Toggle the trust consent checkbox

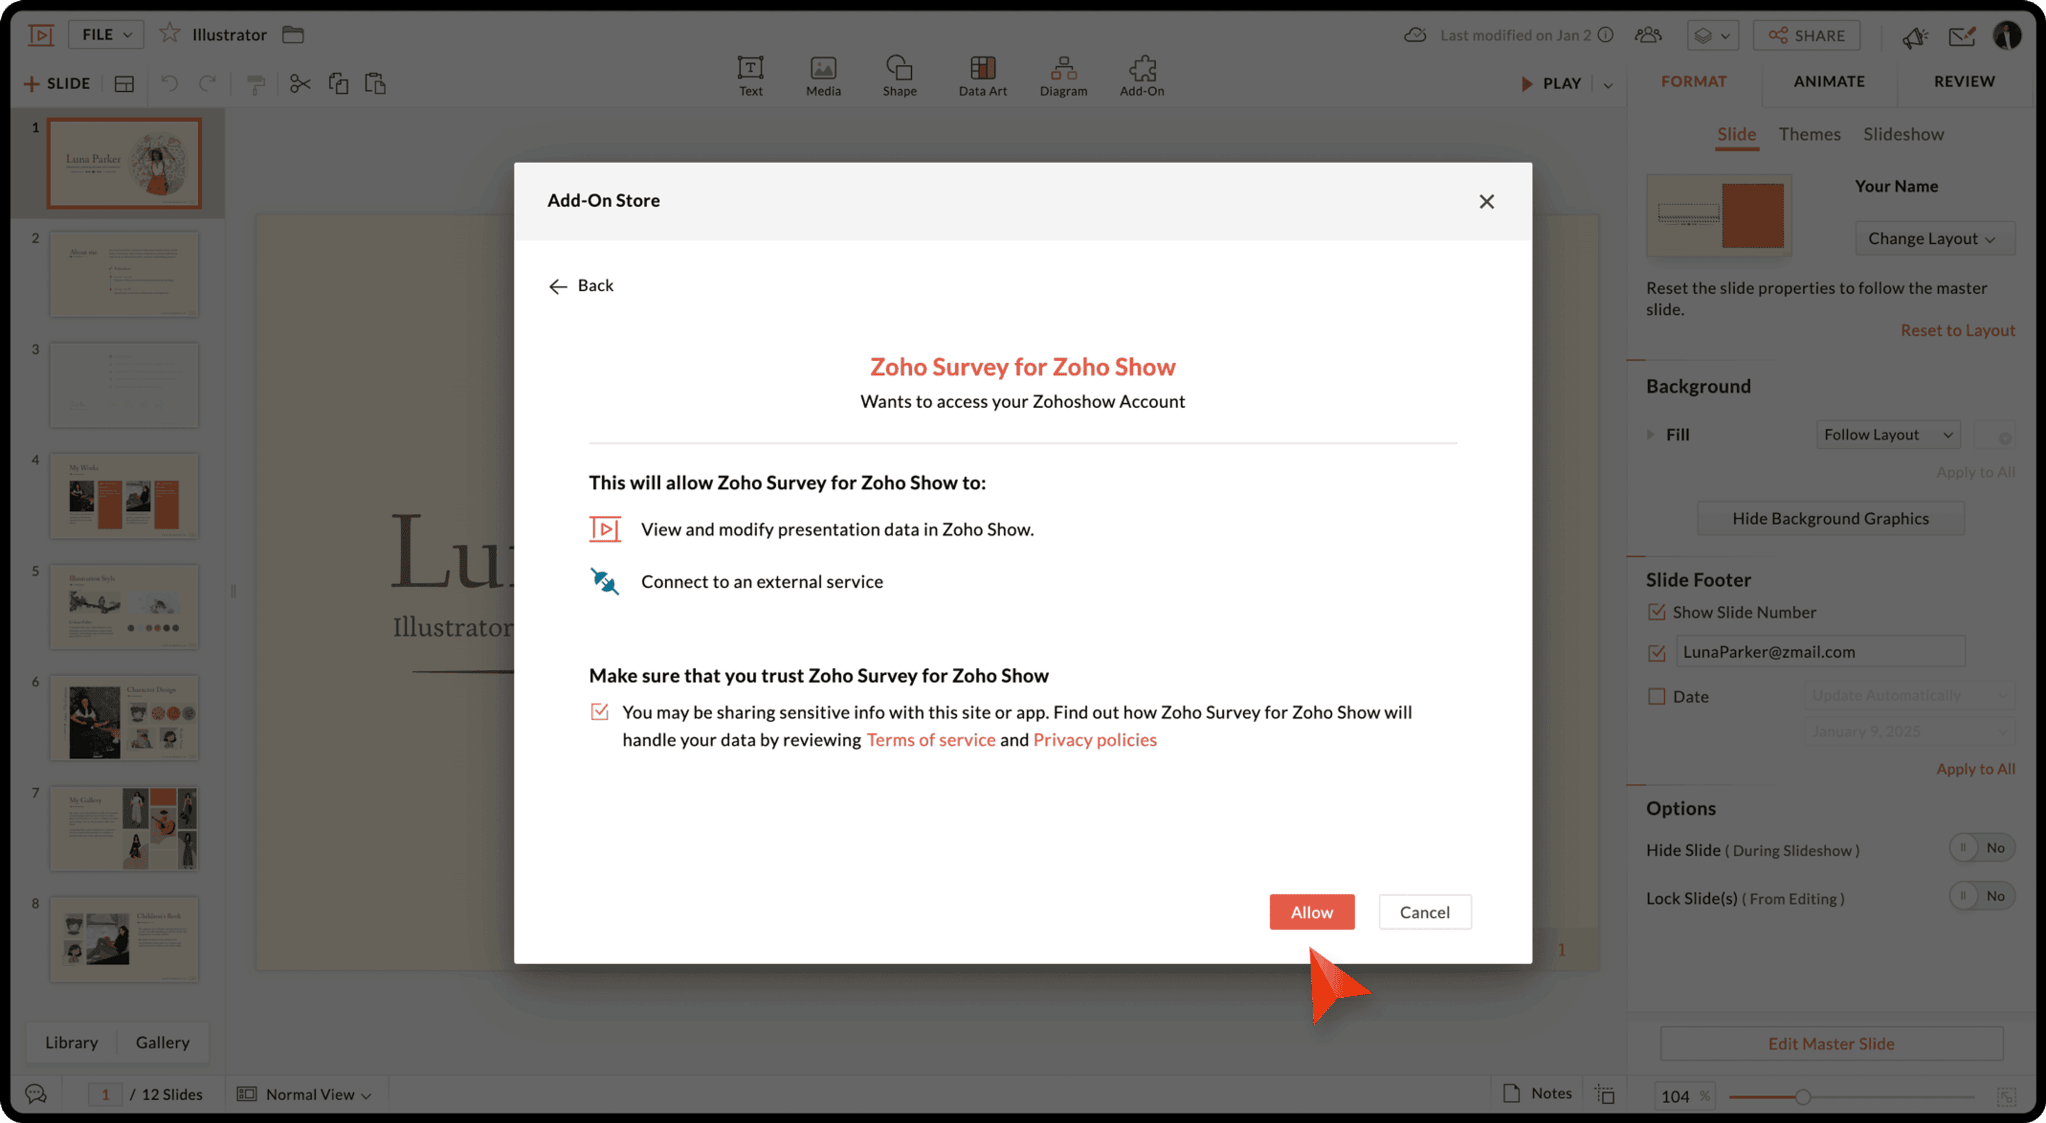(x=599, y=712)
